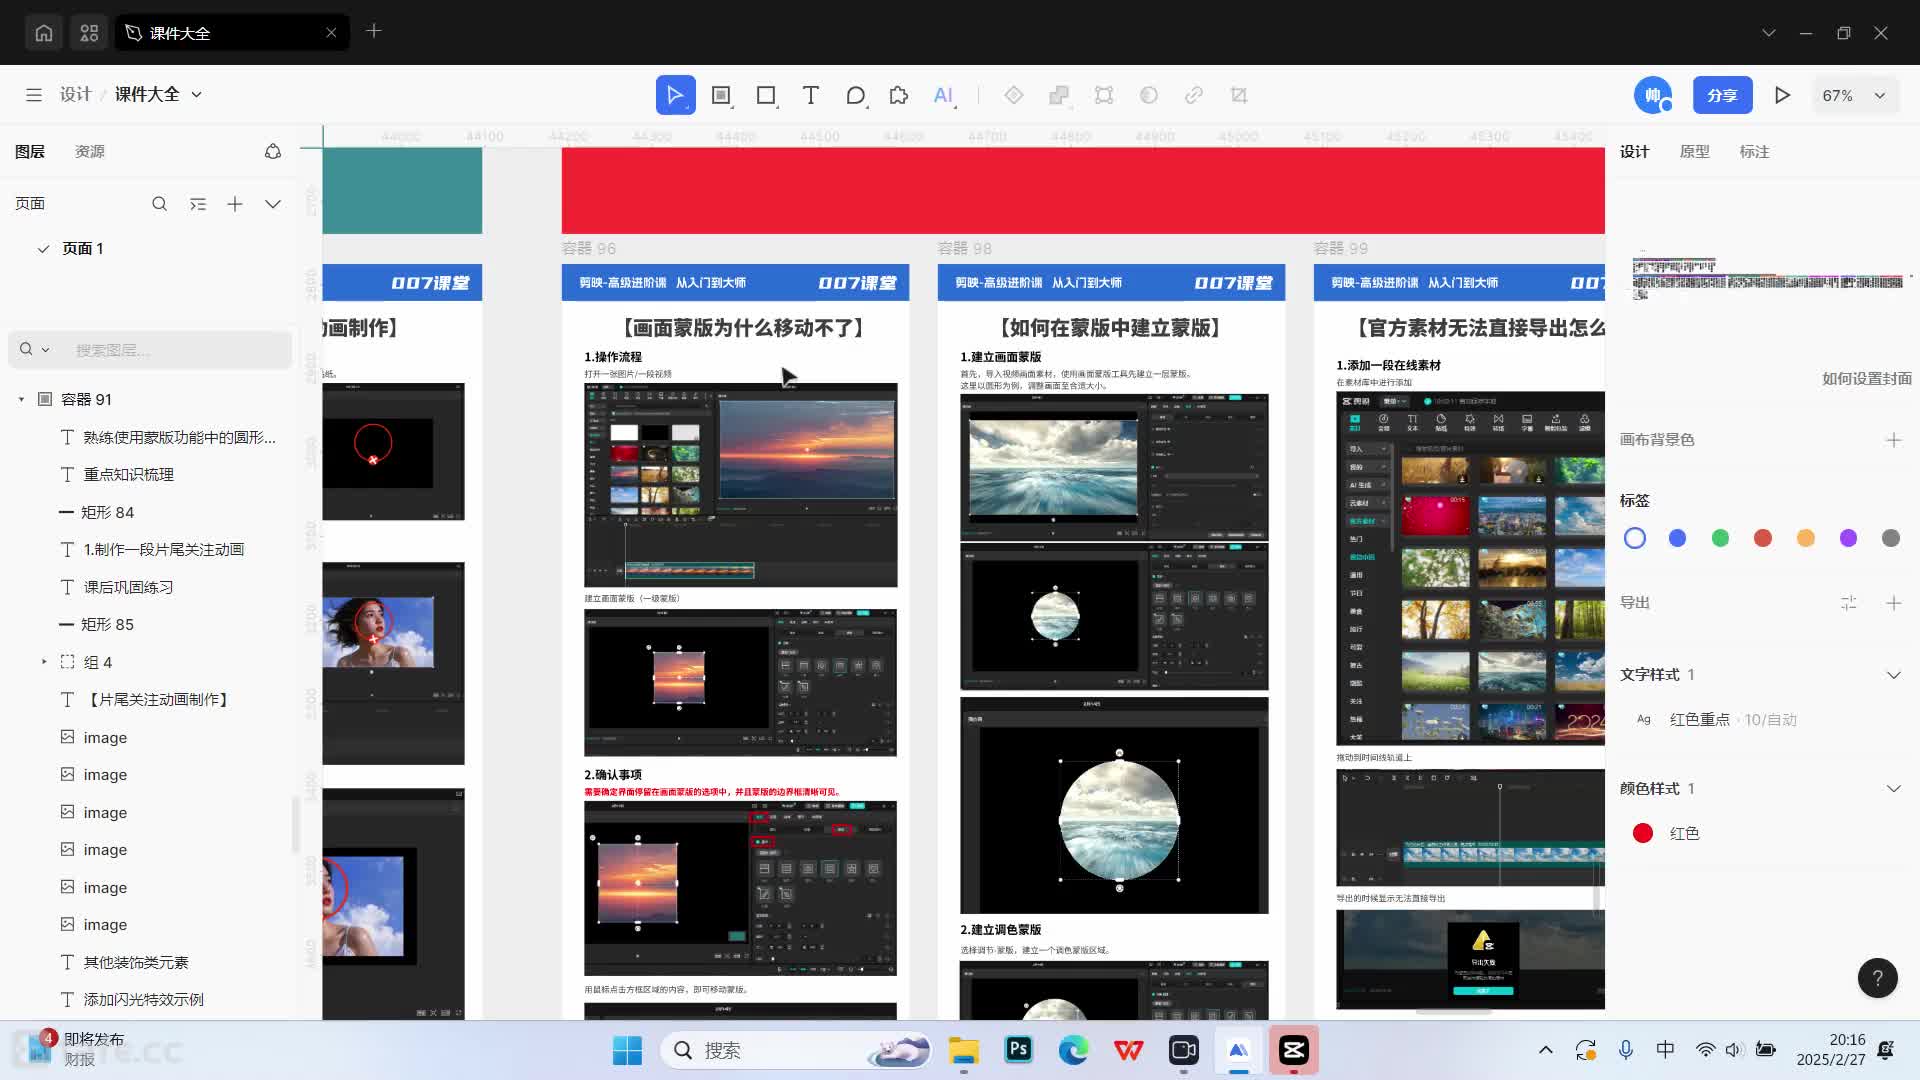Open the help question mark button
Image resolution: width=1920 pixels, height=1080 pixels.
[x=1877, y=978]
